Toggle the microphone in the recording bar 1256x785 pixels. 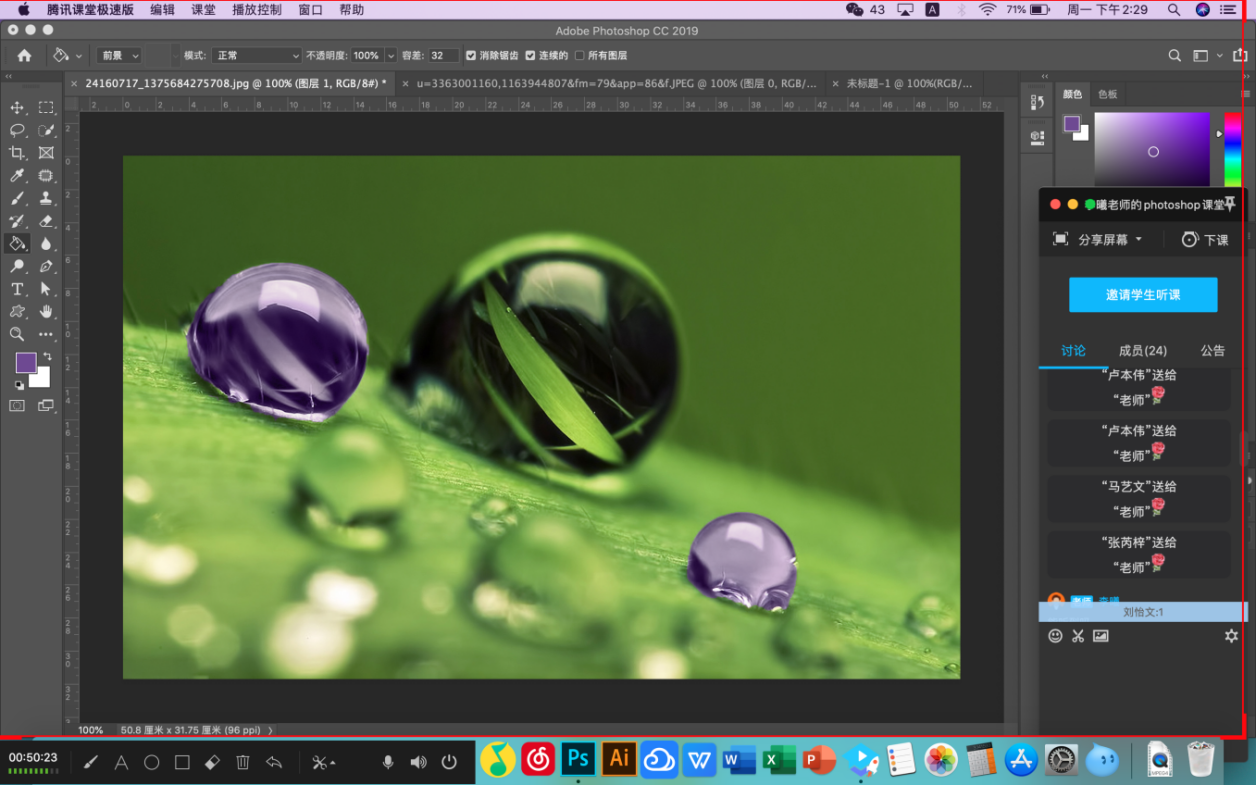pyautogui.click(x=388, y=762)
